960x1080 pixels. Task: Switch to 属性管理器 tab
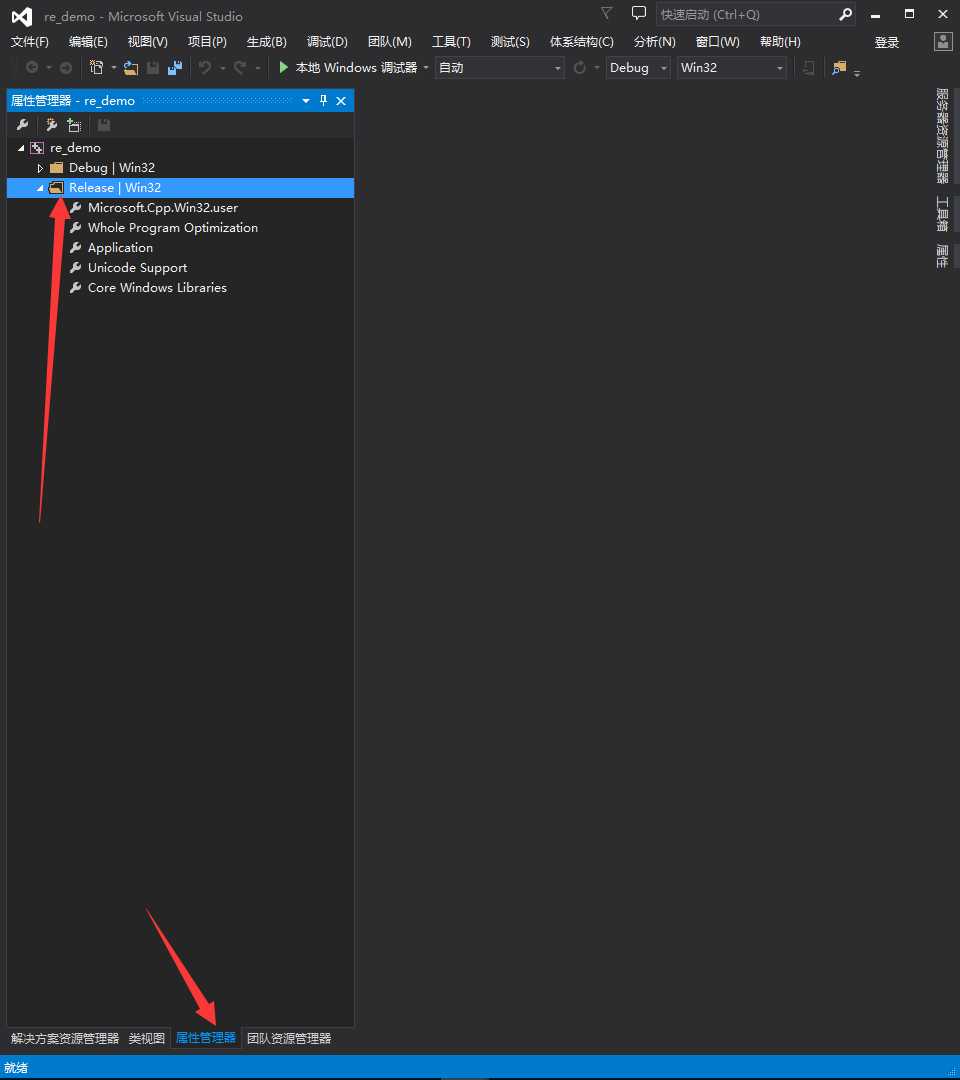[205, 1038]
